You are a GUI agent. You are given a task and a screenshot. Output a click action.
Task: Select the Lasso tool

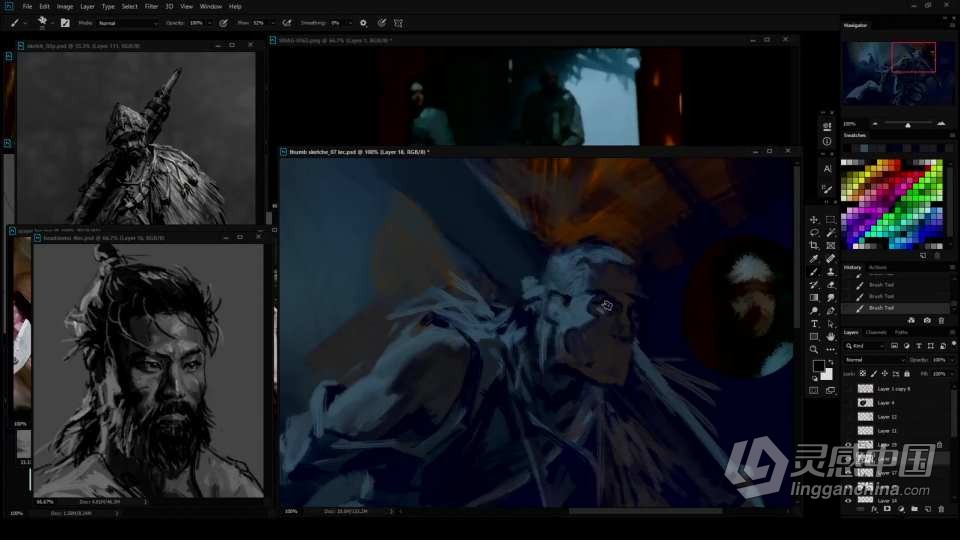814,233
